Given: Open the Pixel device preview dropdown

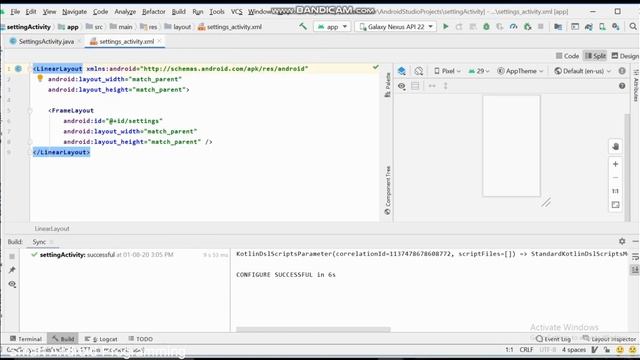Looking at the screenshot, I should pyautogui.click(x=447, y=71).
